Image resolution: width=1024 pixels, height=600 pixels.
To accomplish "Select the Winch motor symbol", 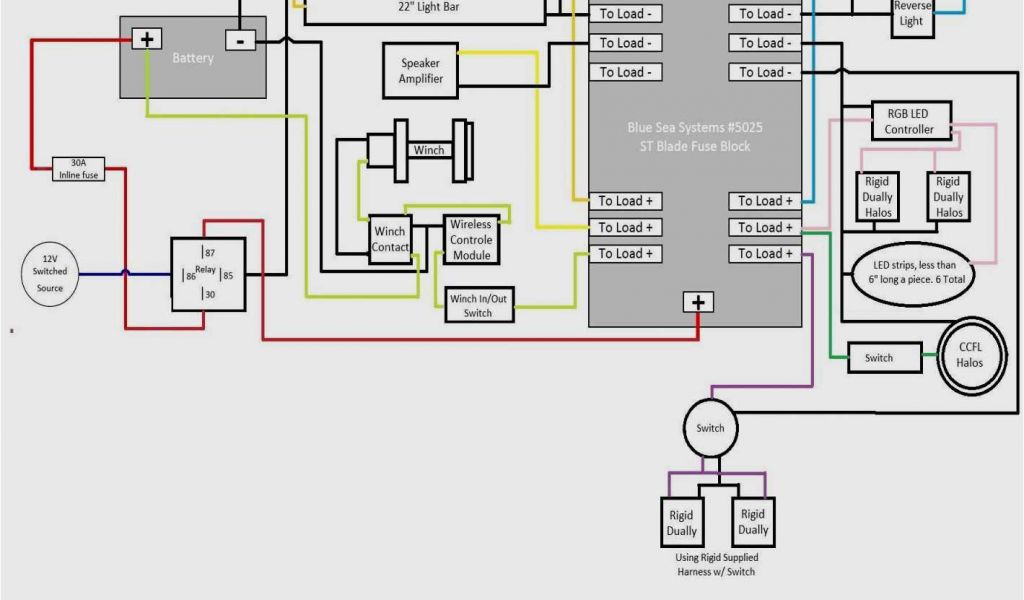I will (x=428, y=151).
